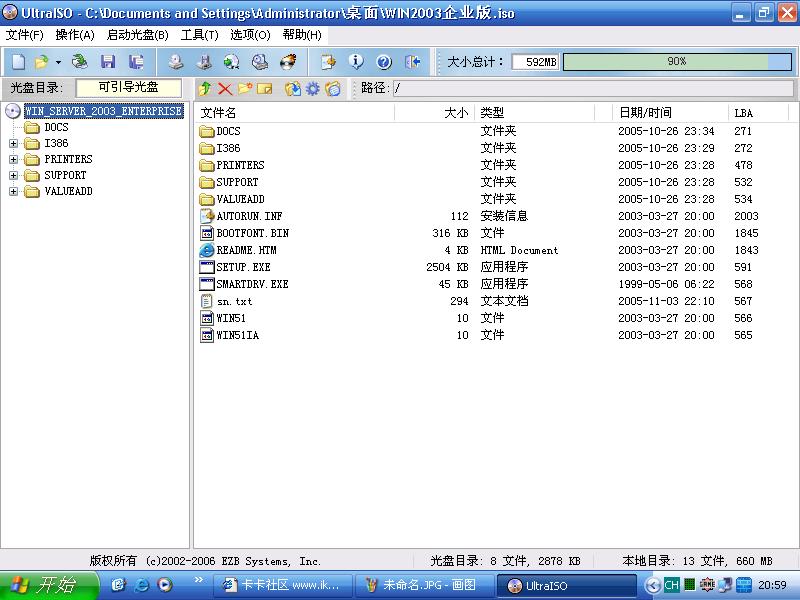Open the 启动光盘(B) menu

coord(137,35)
